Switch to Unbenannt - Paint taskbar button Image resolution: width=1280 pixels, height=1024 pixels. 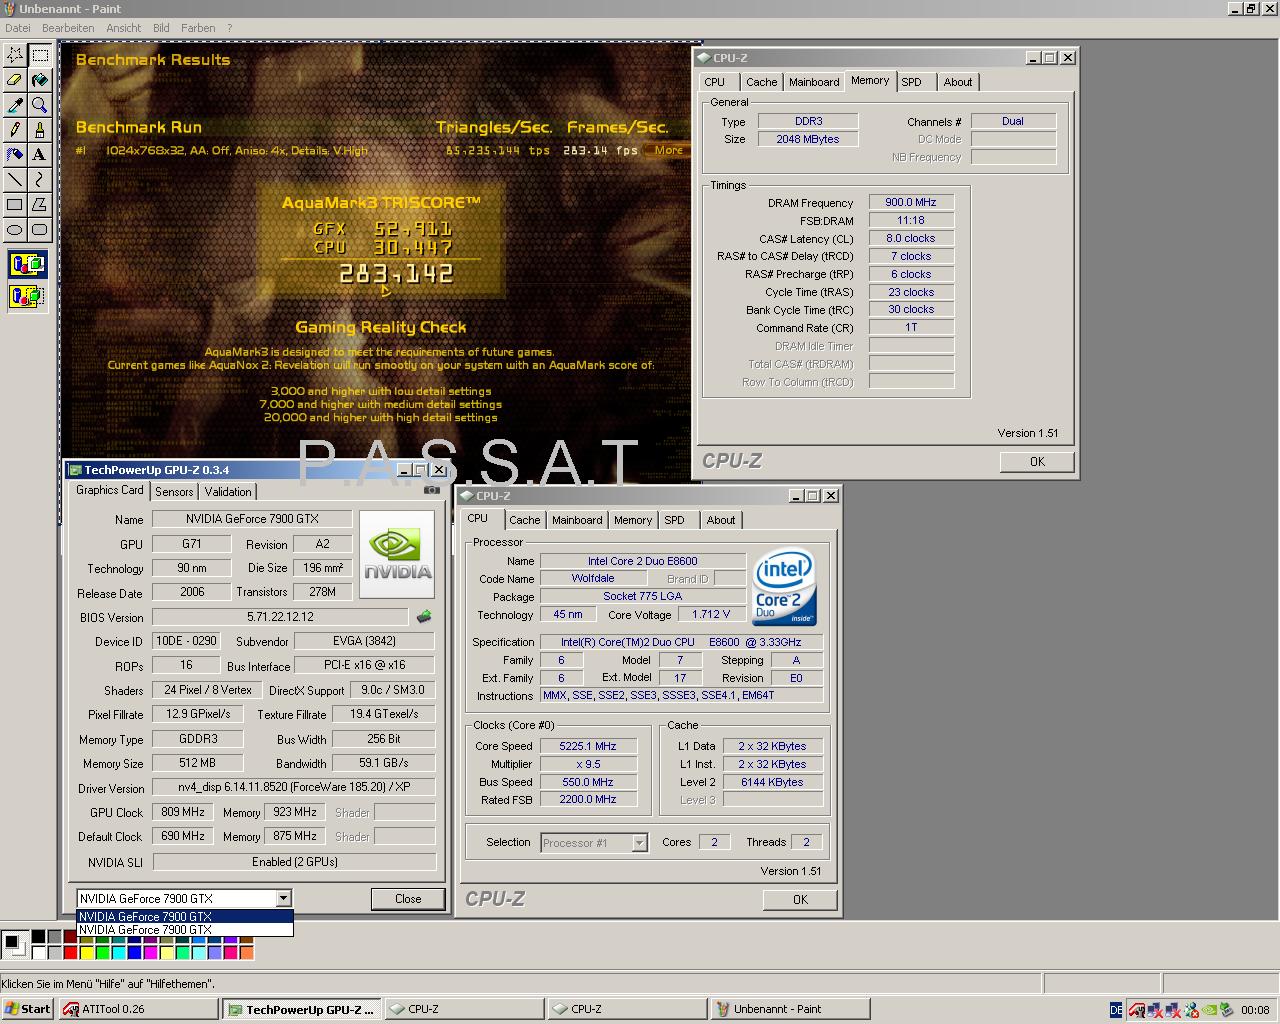point(790,1009)
